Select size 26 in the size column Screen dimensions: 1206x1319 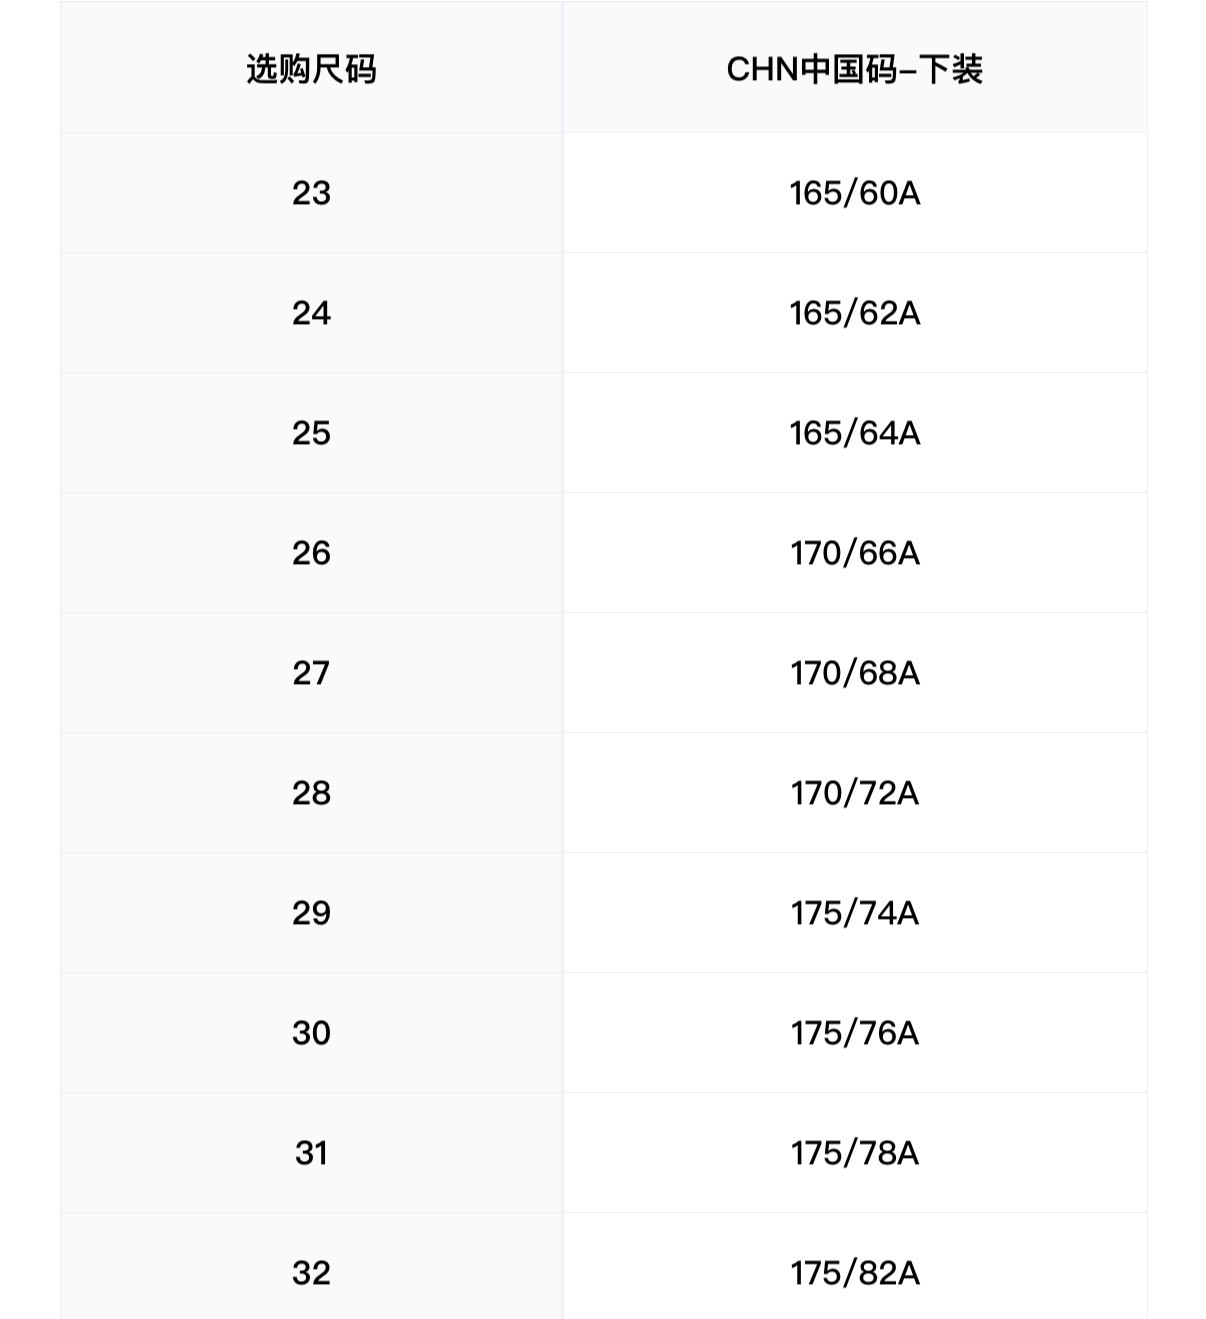[311, 553]
